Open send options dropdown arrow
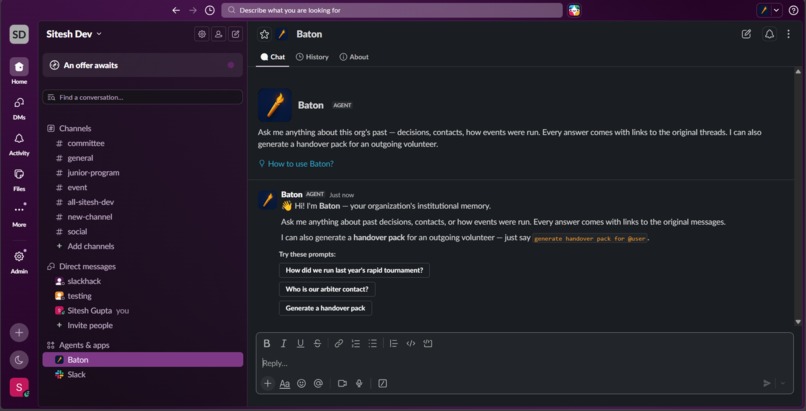Image resolution: width=806 pixels, height=411 pixels. click(783, 383)
